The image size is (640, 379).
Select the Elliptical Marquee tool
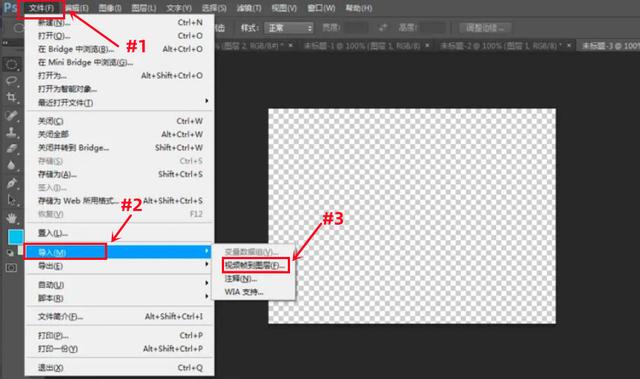click(x=11, y=64)
